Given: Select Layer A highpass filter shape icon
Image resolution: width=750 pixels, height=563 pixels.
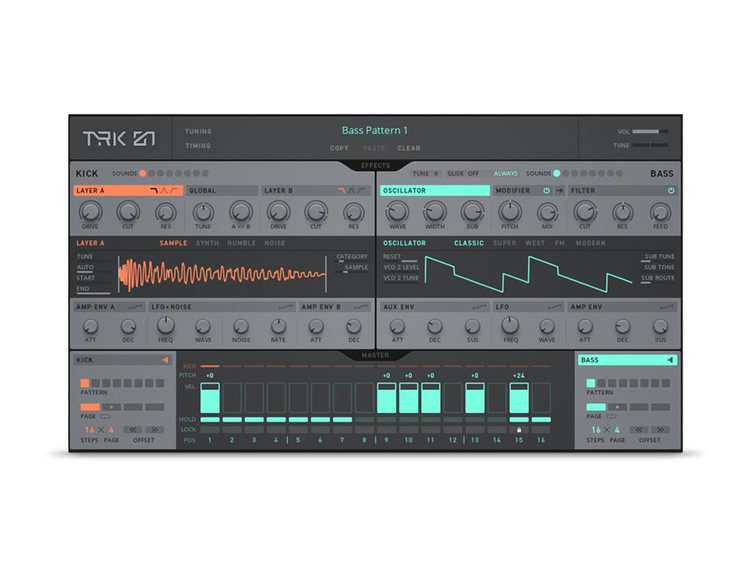Looking at the screenshot, I should point(175,190).
